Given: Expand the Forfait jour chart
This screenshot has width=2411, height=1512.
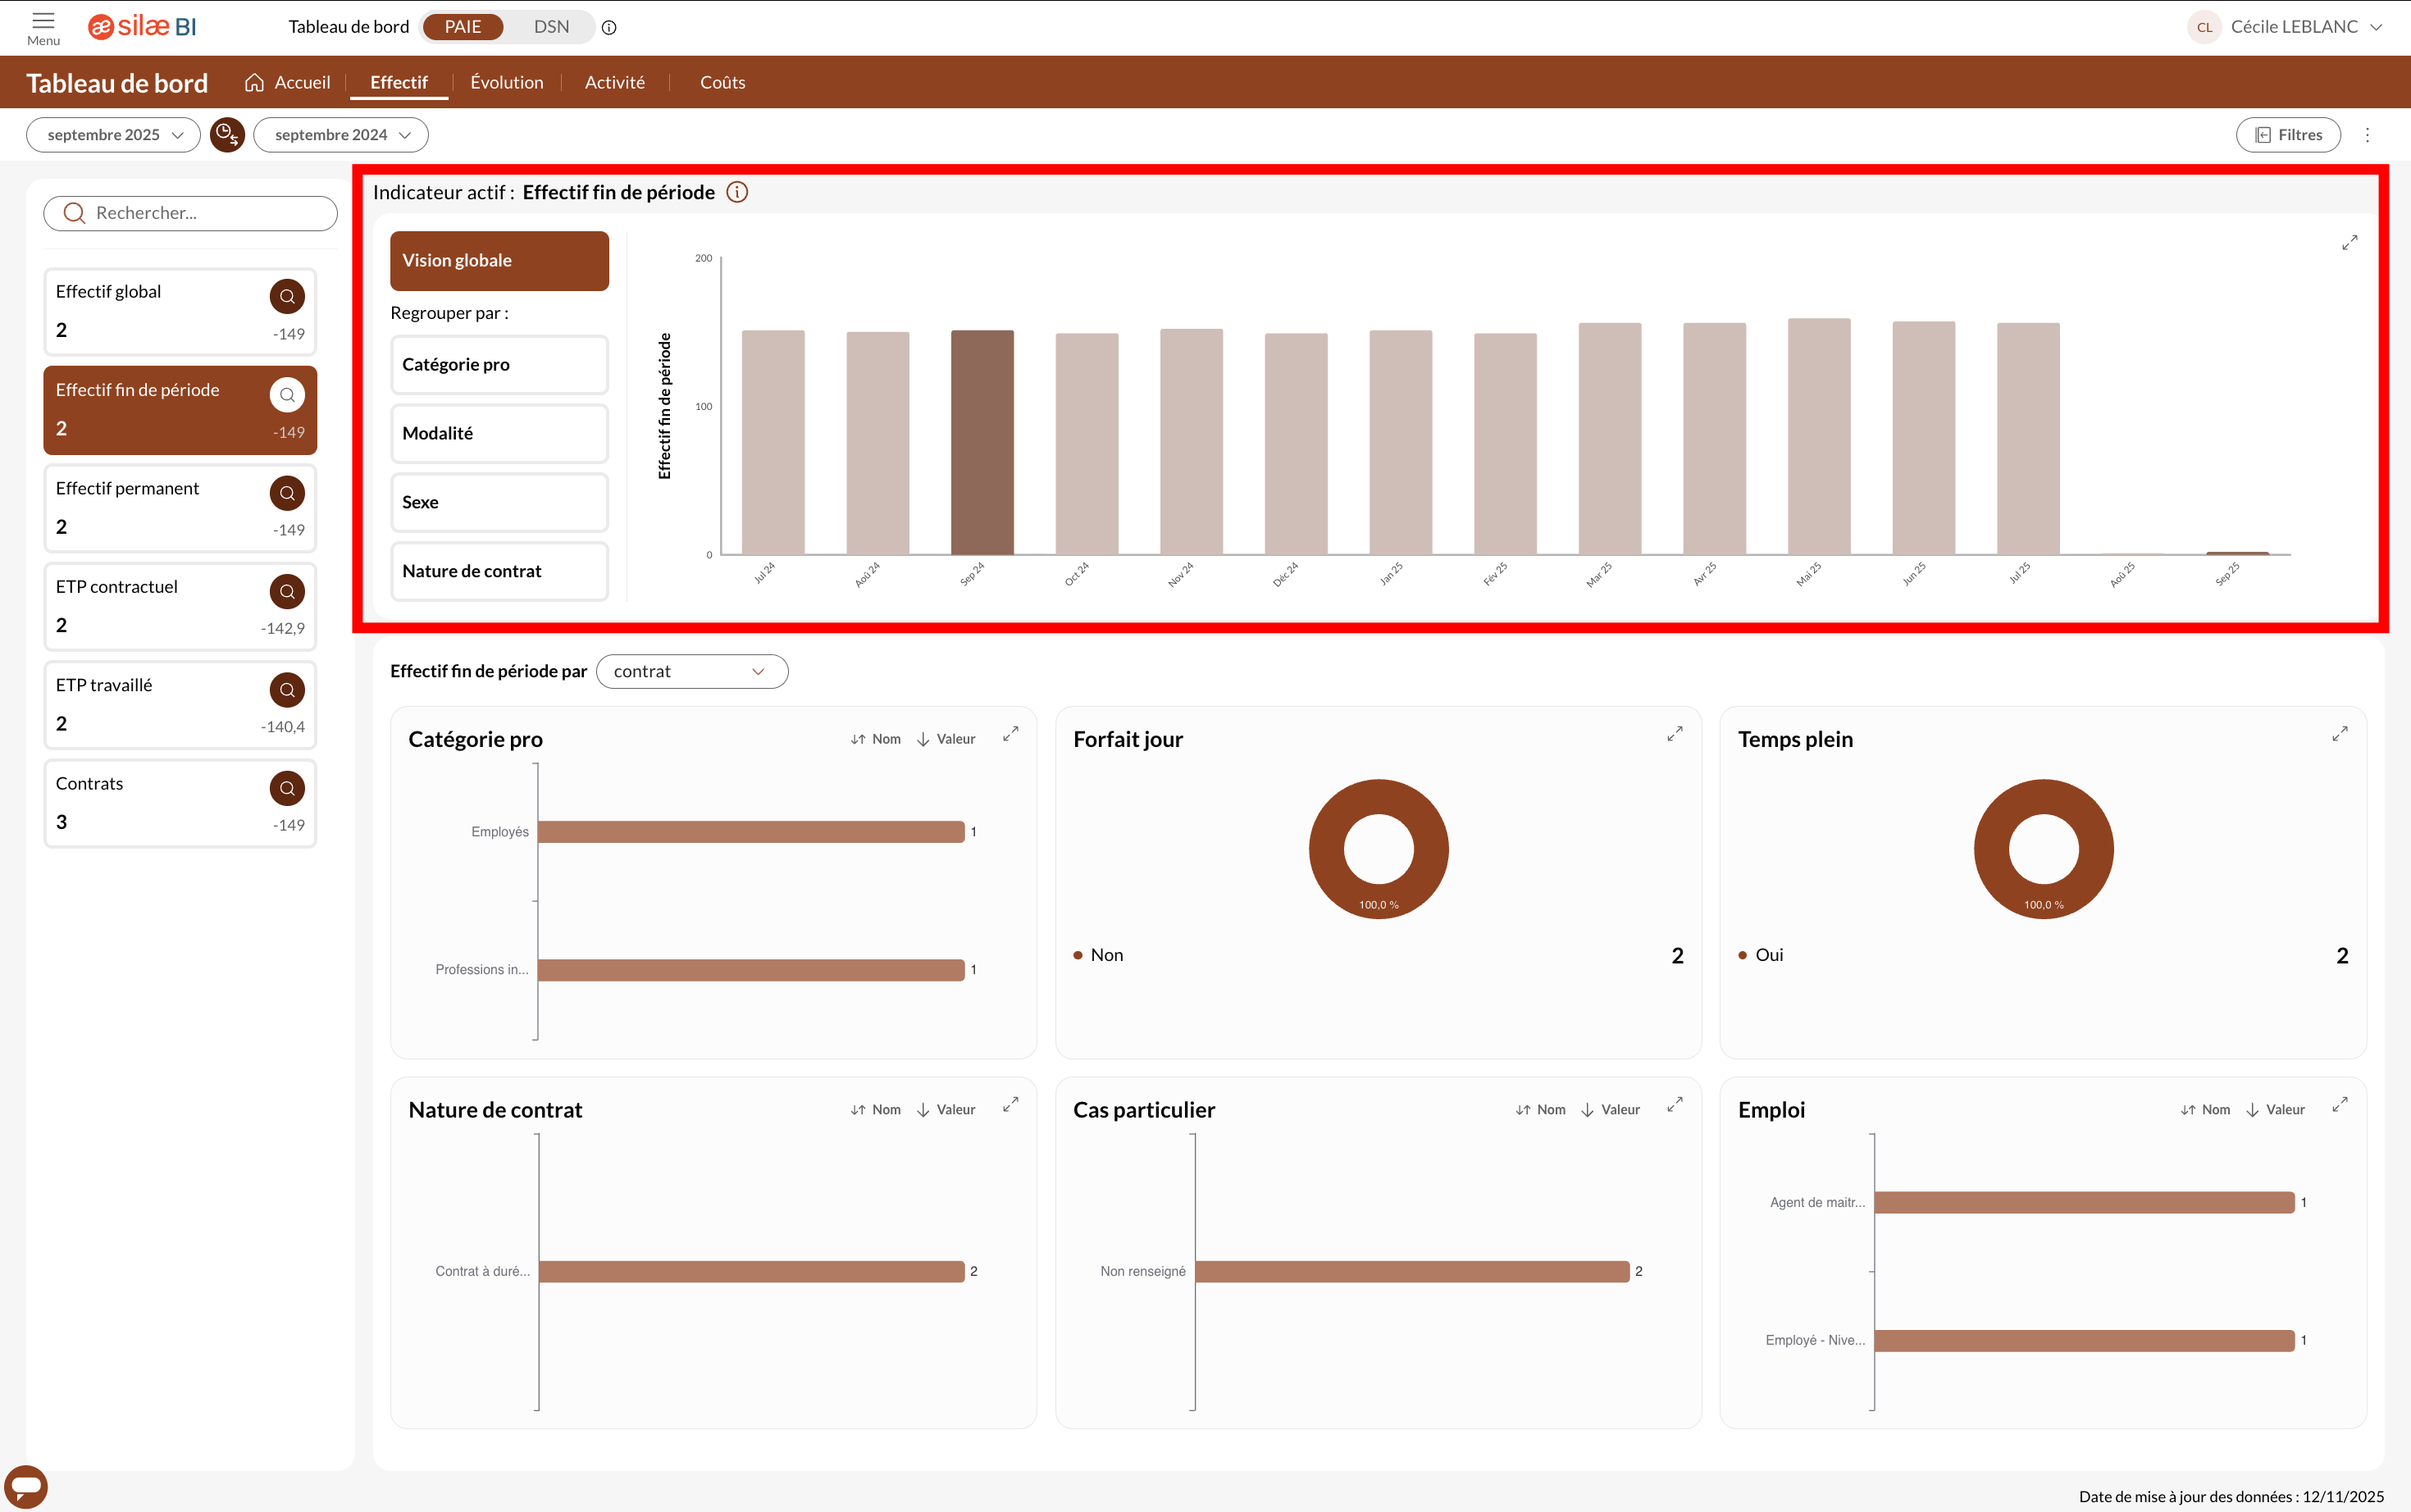Looking at the screenshot, I should (1674, 735).
